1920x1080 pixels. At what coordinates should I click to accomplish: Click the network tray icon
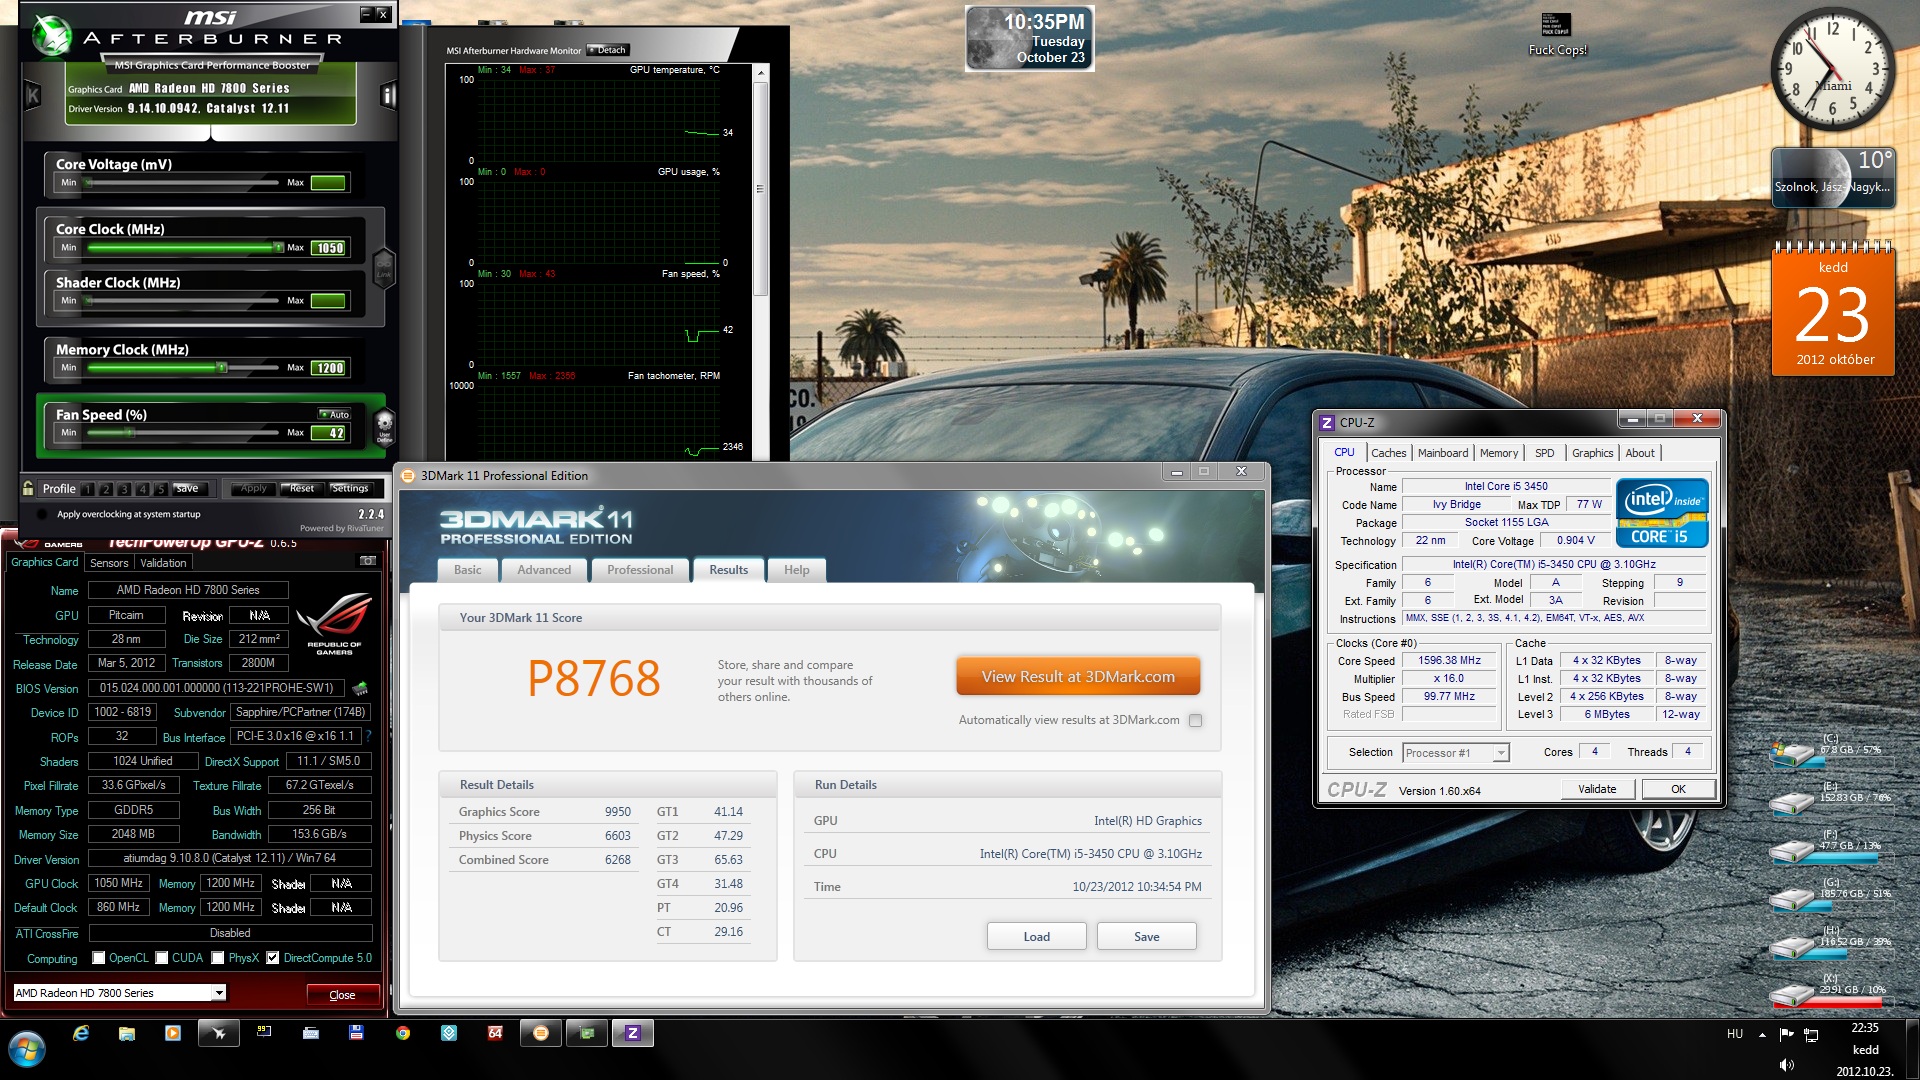pos(1811,1034)
